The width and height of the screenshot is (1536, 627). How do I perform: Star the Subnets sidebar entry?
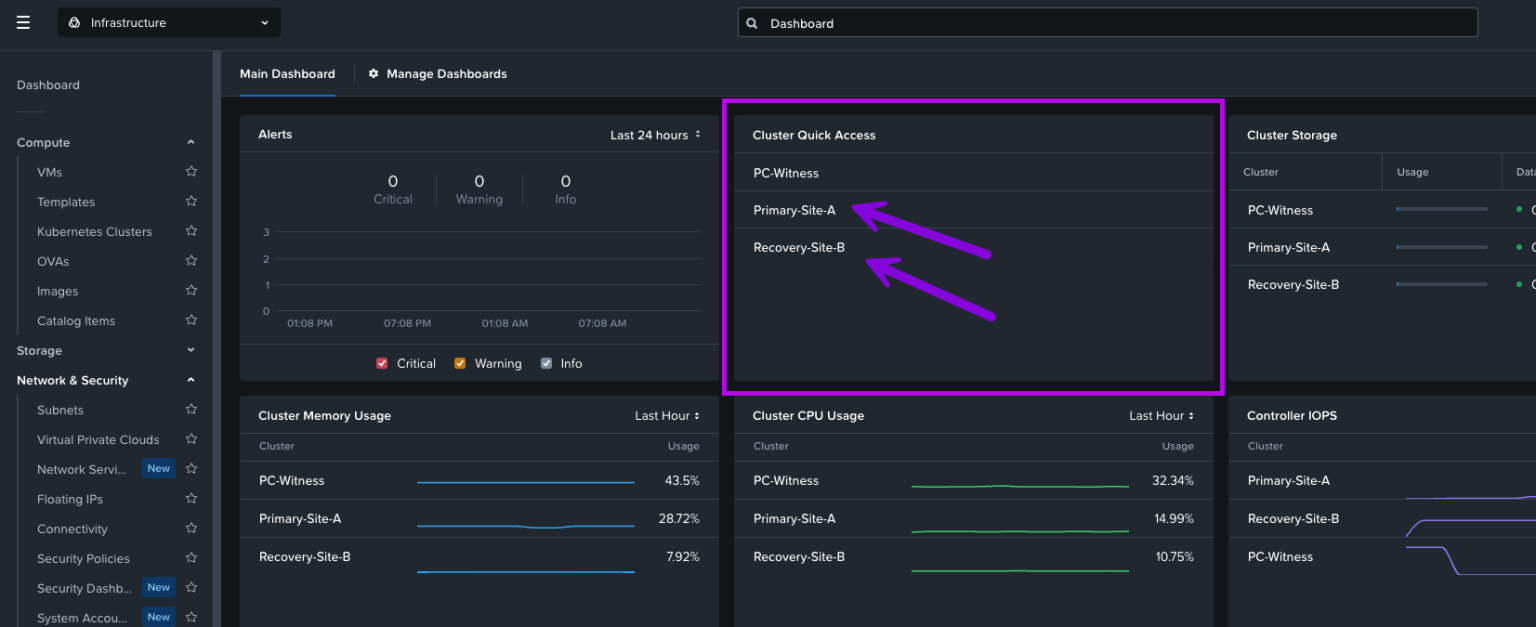click(190, 409)
